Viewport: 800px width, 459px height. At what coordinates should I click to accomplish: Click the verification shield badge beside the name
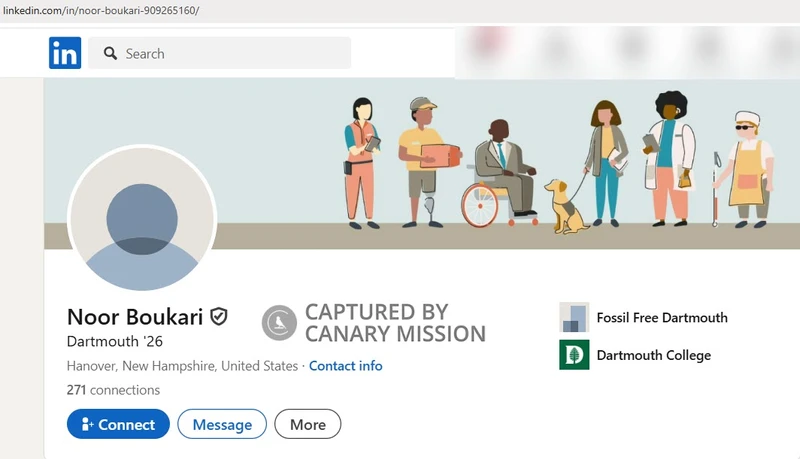click(219, 317)
